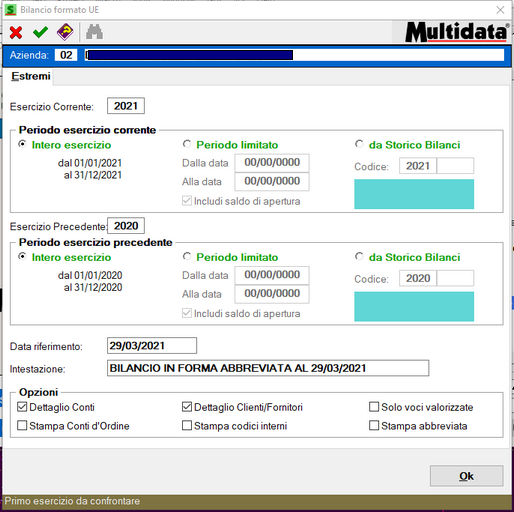Click the green checkmark confirm icon
514x512 pixels.
click(x=41, y=32)
